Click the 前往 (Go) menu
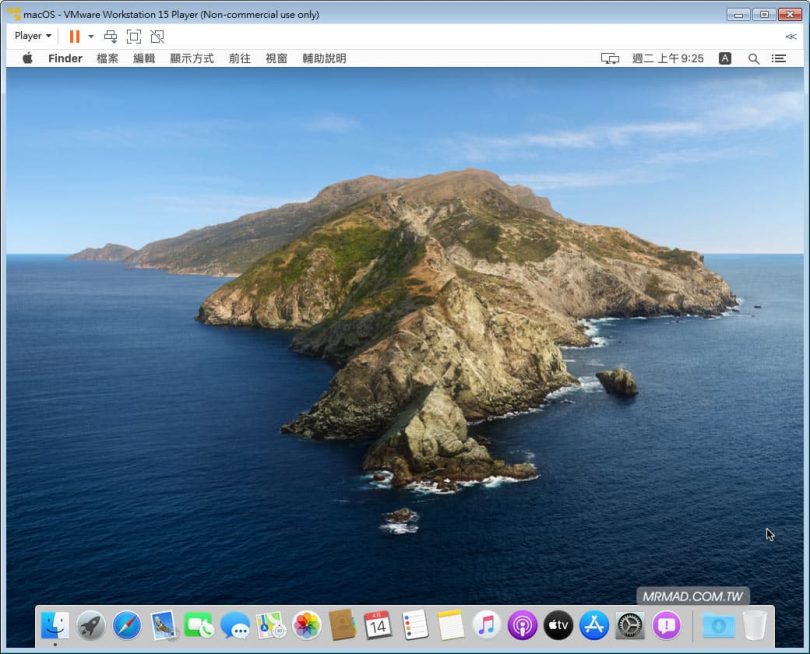 click(240, 59)
